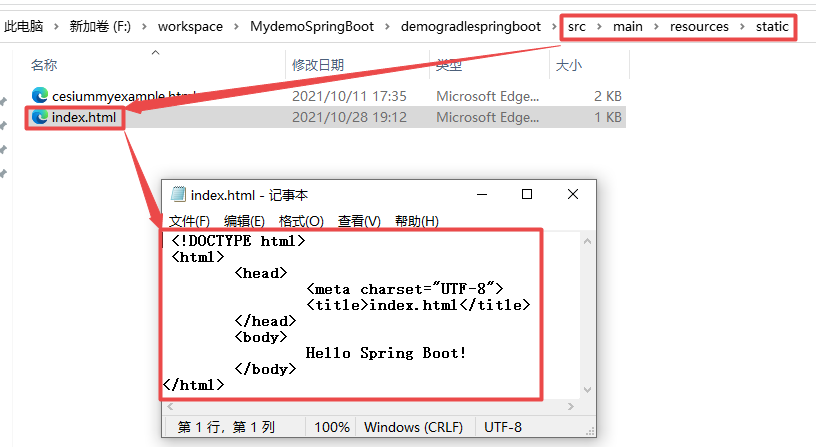Click the sort arrow above the 名称 column
The image size is (816, 447).
155,53
